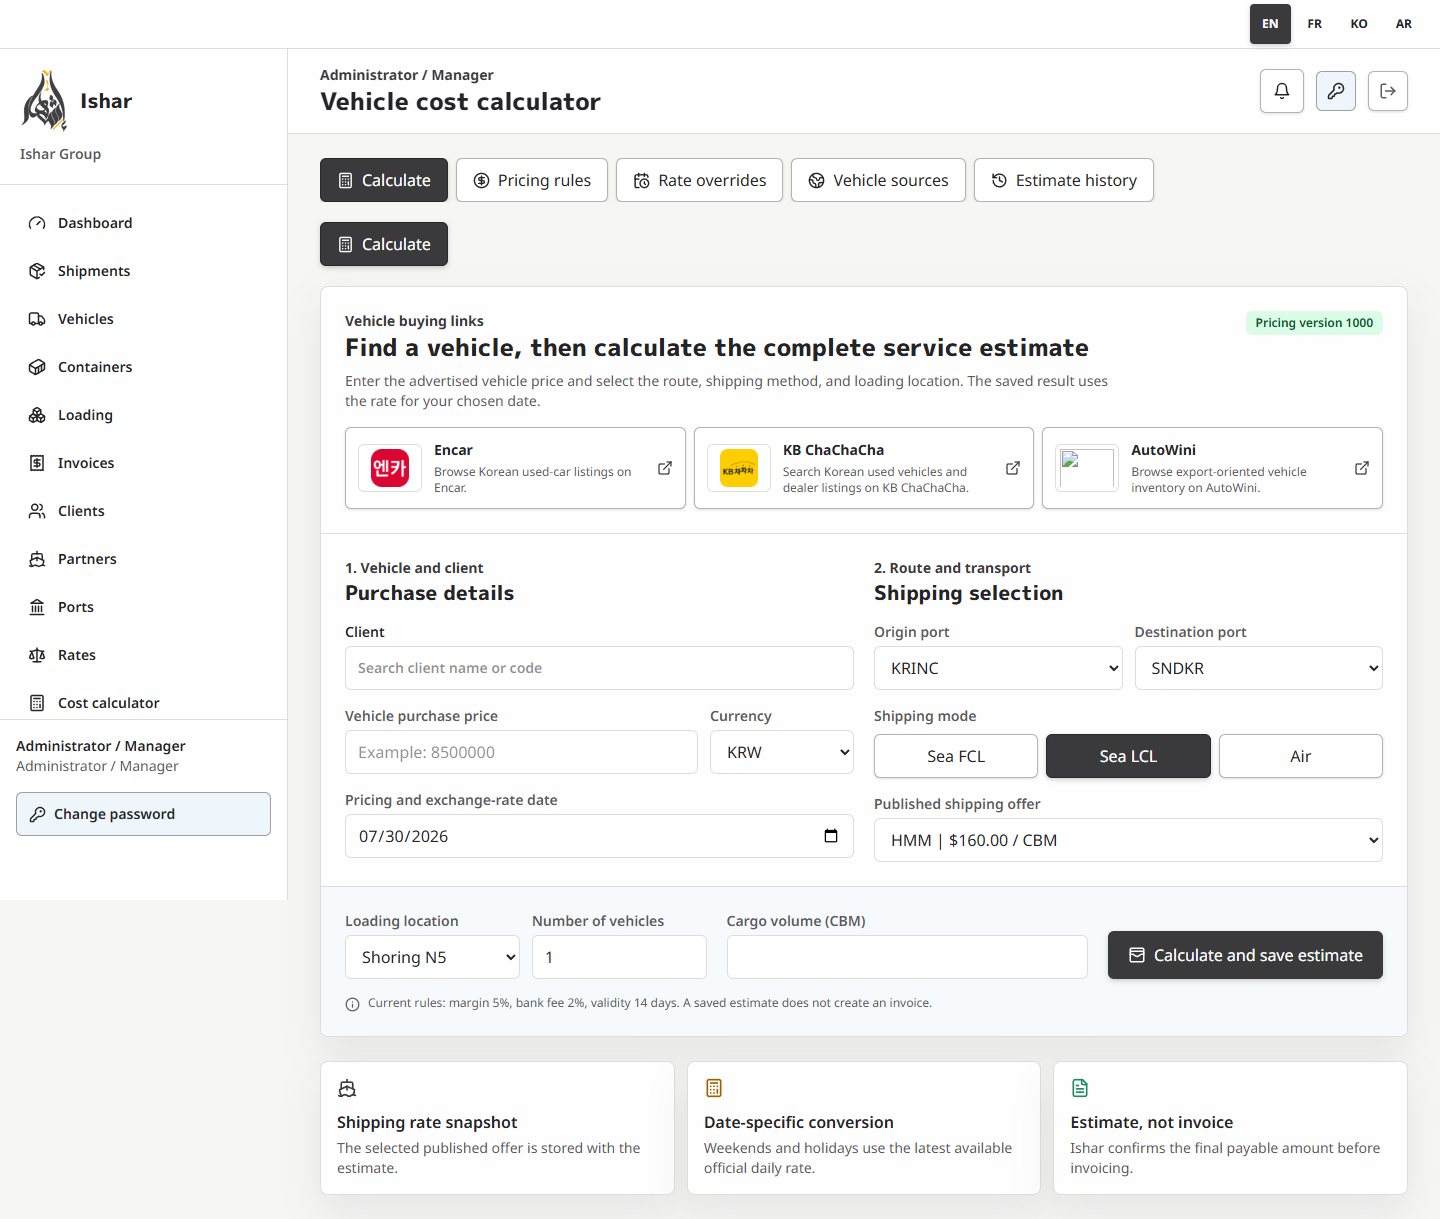Screen dimensions: 1440x1219
Task: Switch to Estimate history tab
Action: click(1064, 180)
